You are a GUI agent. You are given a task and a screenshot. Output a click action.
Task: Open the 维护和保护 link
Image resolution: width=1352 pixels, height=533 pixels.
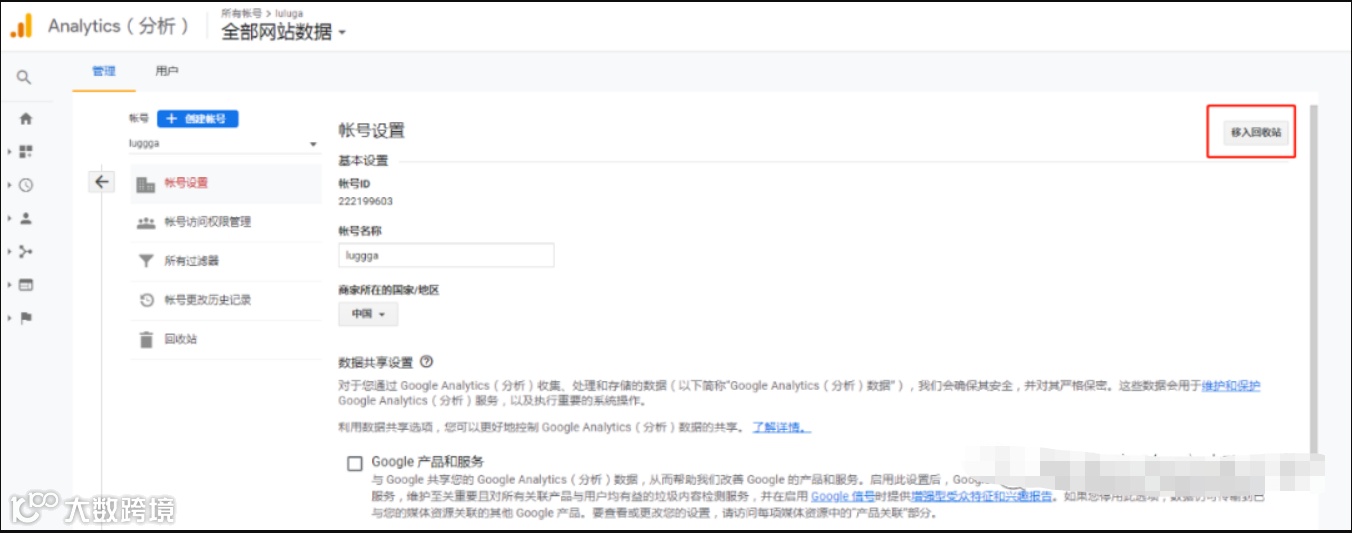tap(1231, 386)
